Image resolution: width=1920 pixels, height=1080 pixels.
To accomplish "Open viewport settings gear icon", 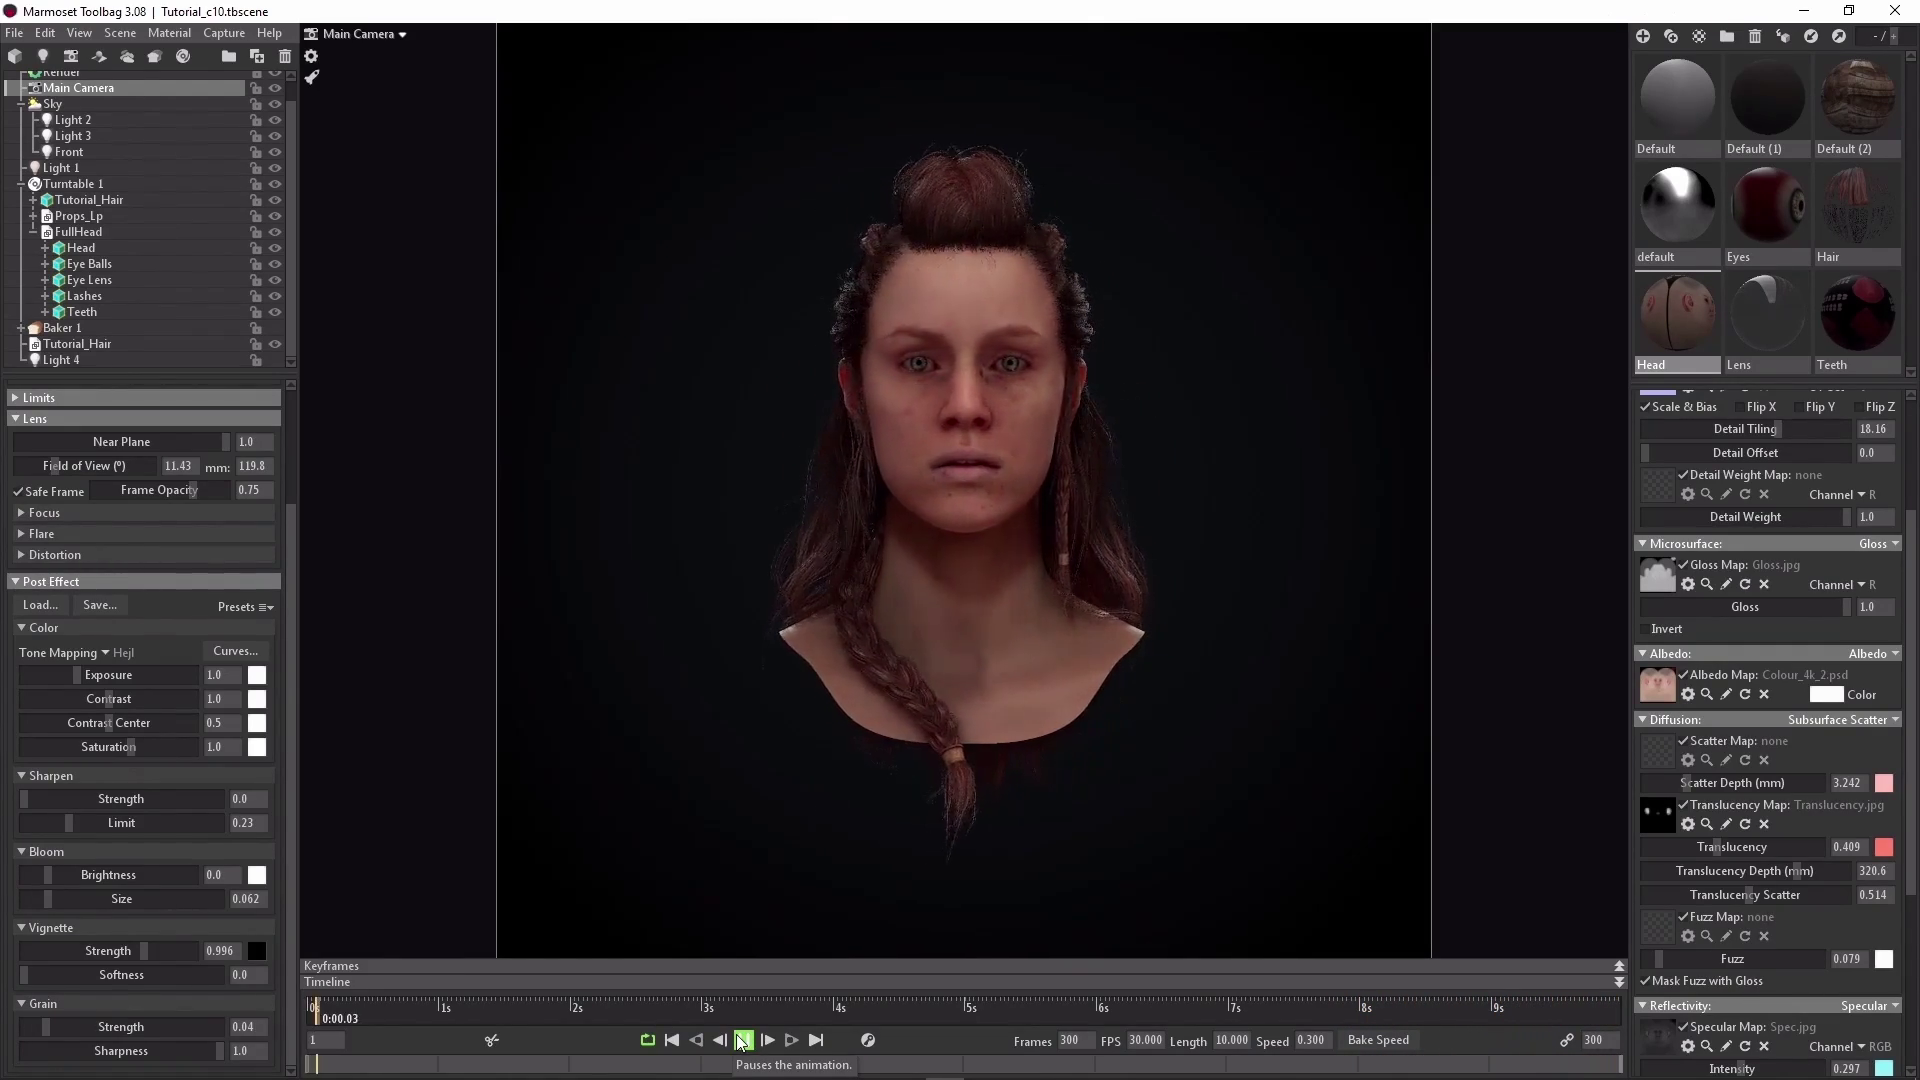I will [311, 56].
